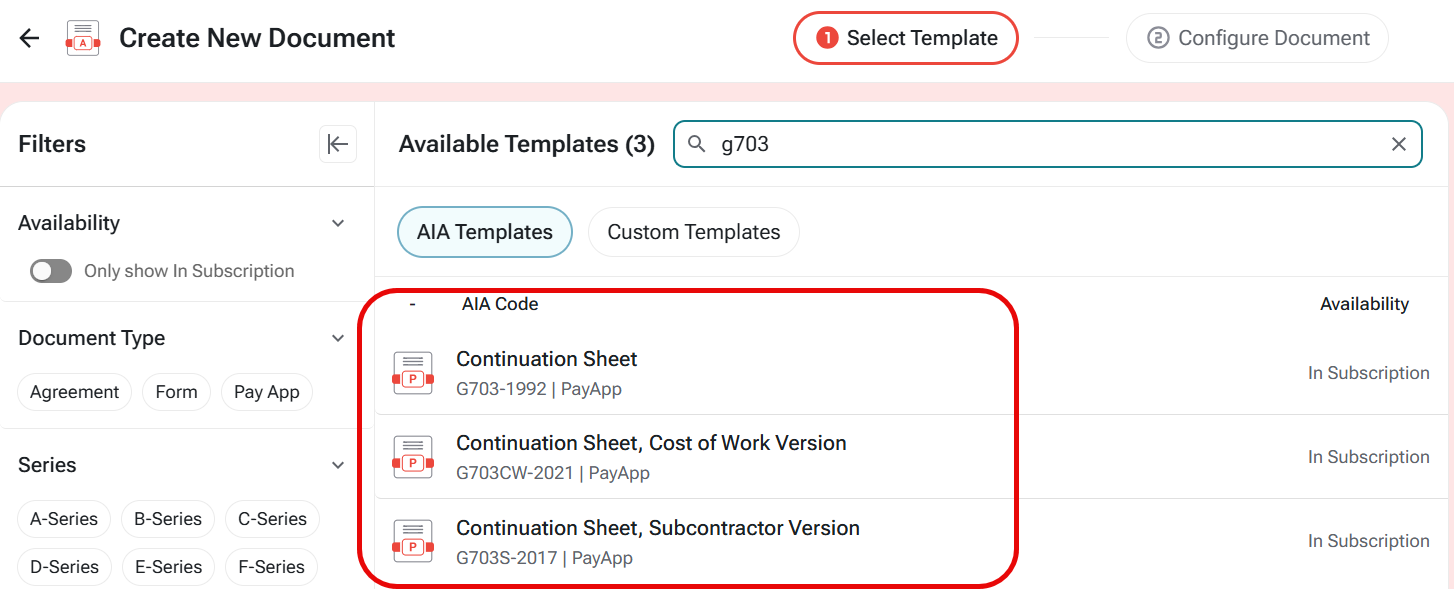This screenshot has width=1454, height=589.
Task: Clear the g703 search text
Action: tap(1399, 144)
